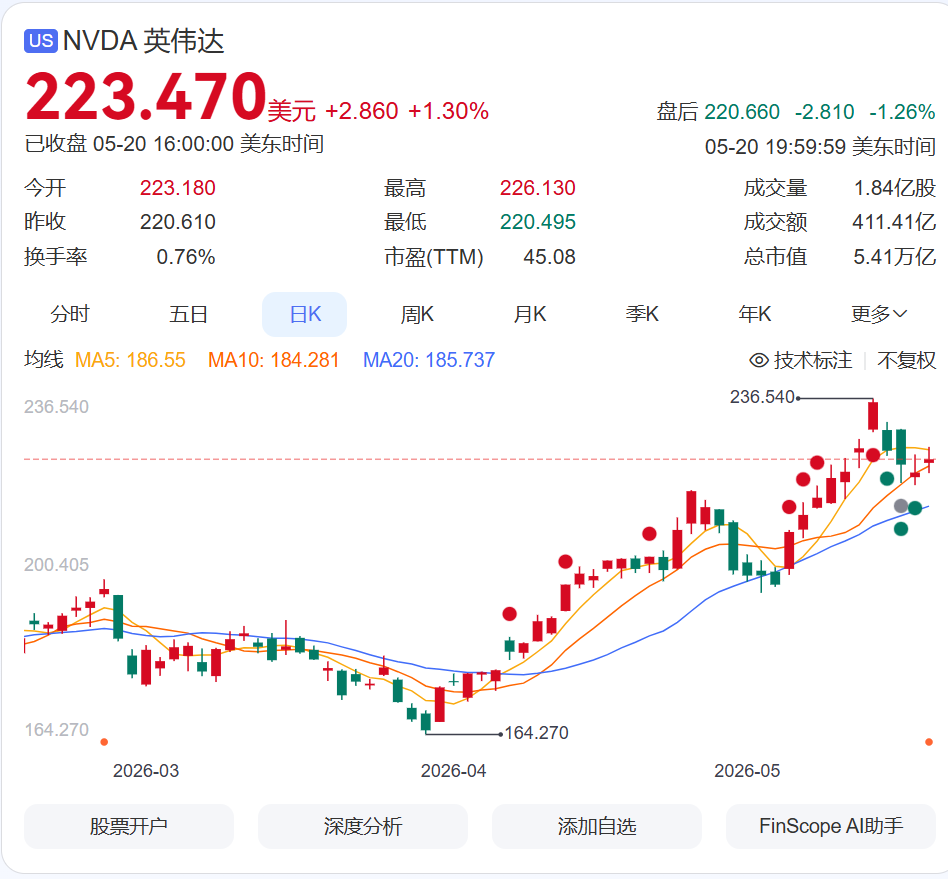This screenshot has height=879, width=948.
Task: Click the 236.540 high-price marker on the chart
Action: point(762,397)
